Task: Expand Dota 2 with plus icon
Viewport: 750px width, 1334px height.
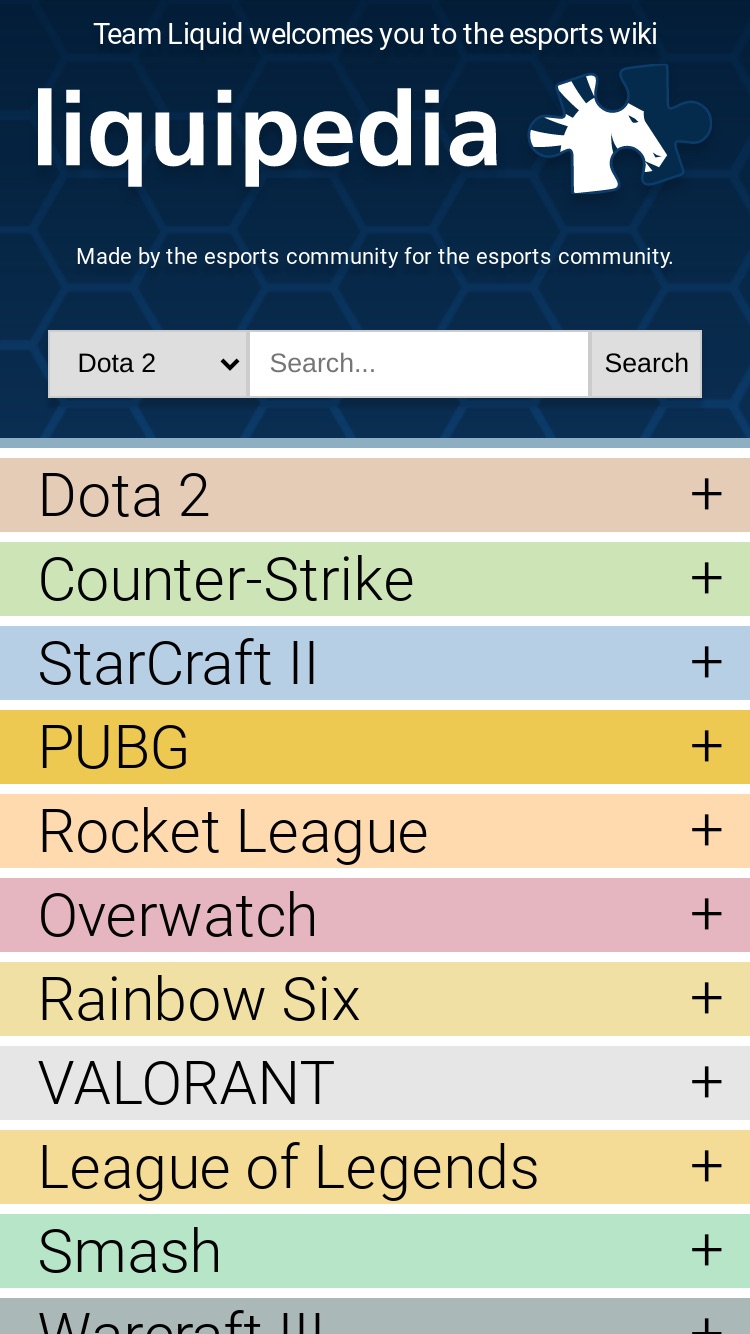Action: (x=706, y=495)
